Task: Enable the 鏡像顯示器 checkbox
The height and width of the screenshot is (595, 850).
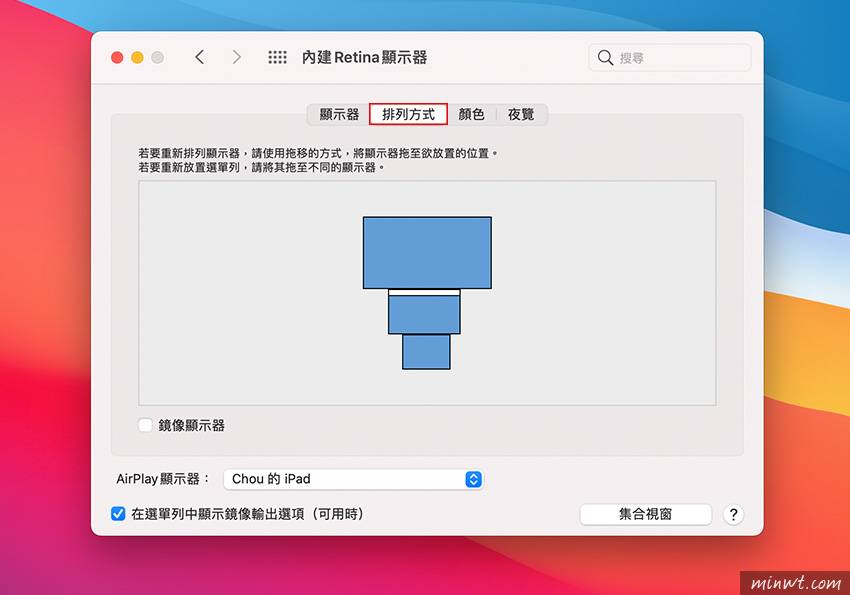Action: (x=145, y=425)
